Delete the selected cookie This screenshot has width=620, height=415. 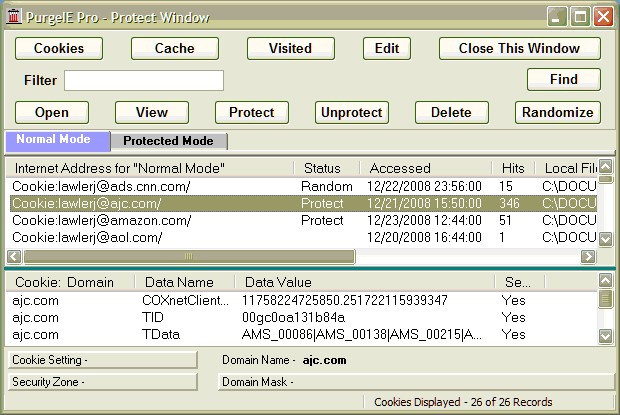pyautogui.click(x=452, y=113)
